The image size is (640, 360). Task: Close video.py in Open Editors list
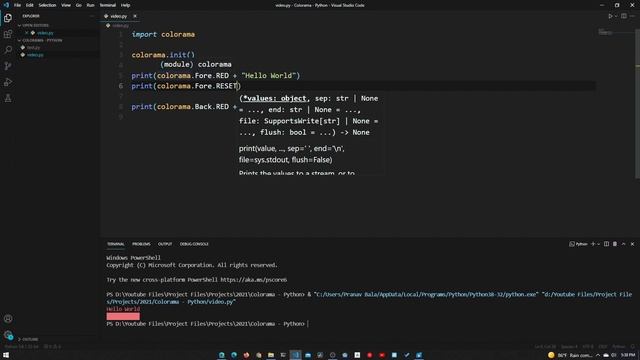pos(27,33)
